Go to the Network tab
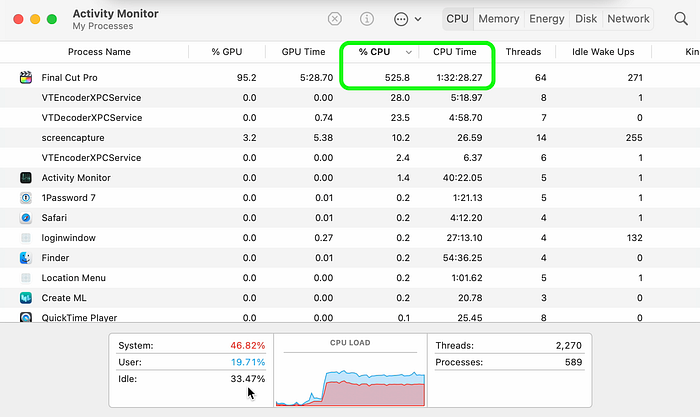Image resolution: width=700 pixels, height=417 pixels. click(628, 19)
